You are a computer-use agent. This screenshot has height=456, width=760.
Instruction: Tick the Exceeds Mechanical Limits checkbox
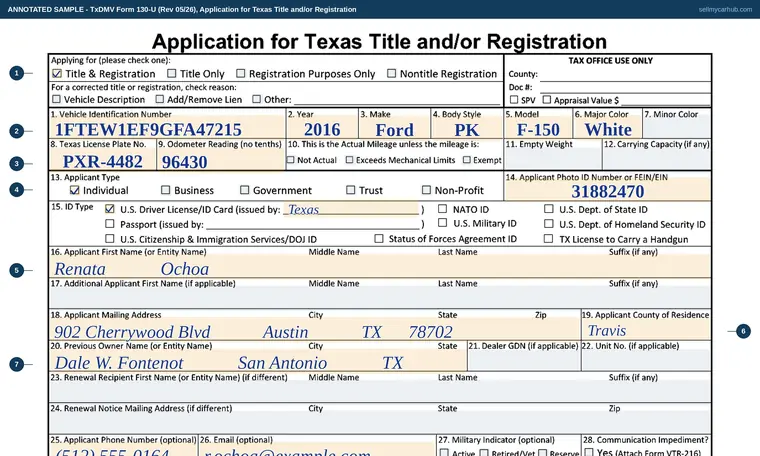click(x=349, y=160)
